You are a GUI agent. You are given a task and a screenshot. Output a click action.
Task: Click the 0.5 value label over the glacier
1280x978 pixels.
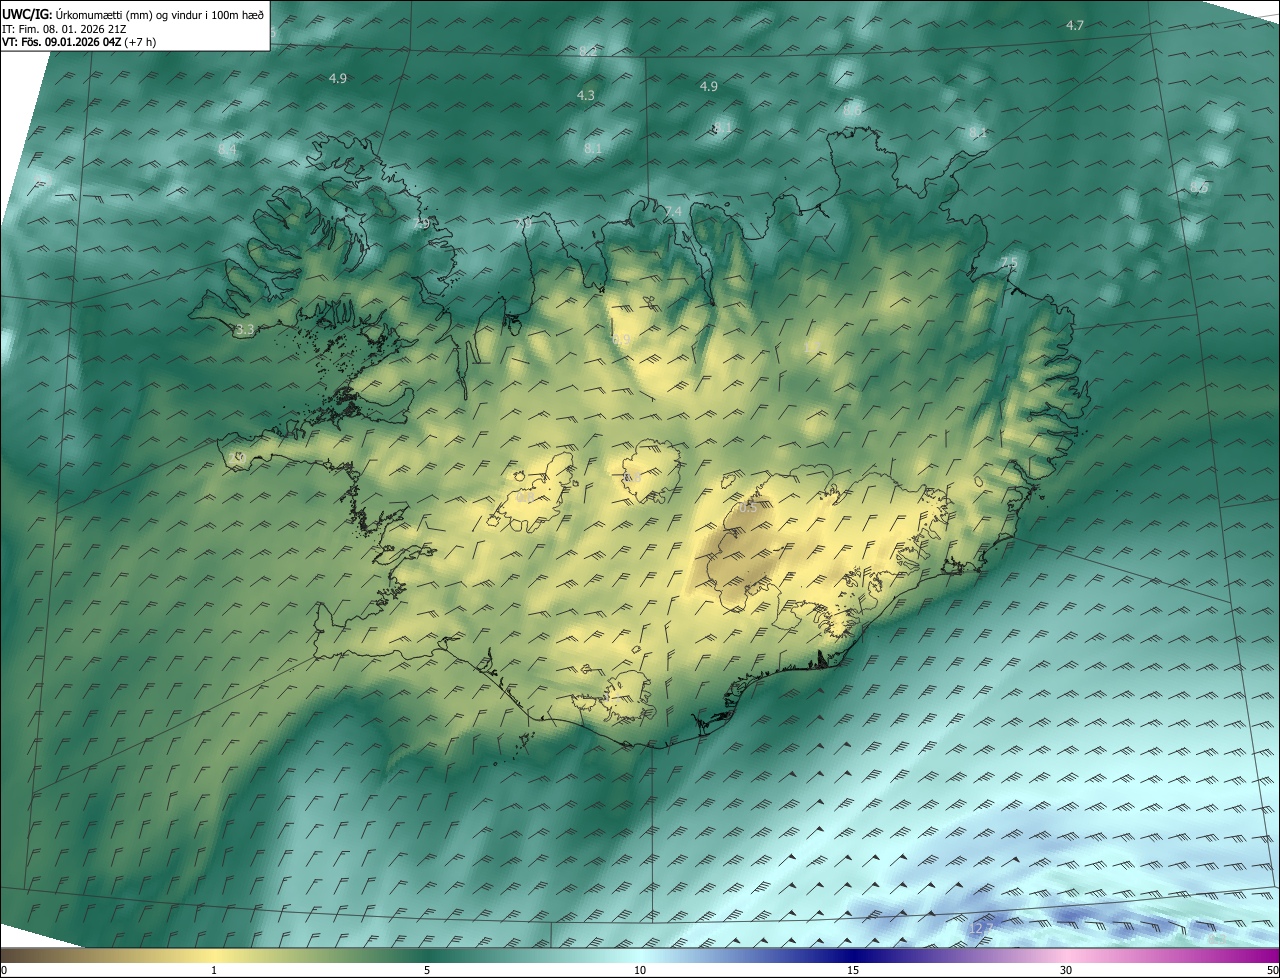pos(747,507)
